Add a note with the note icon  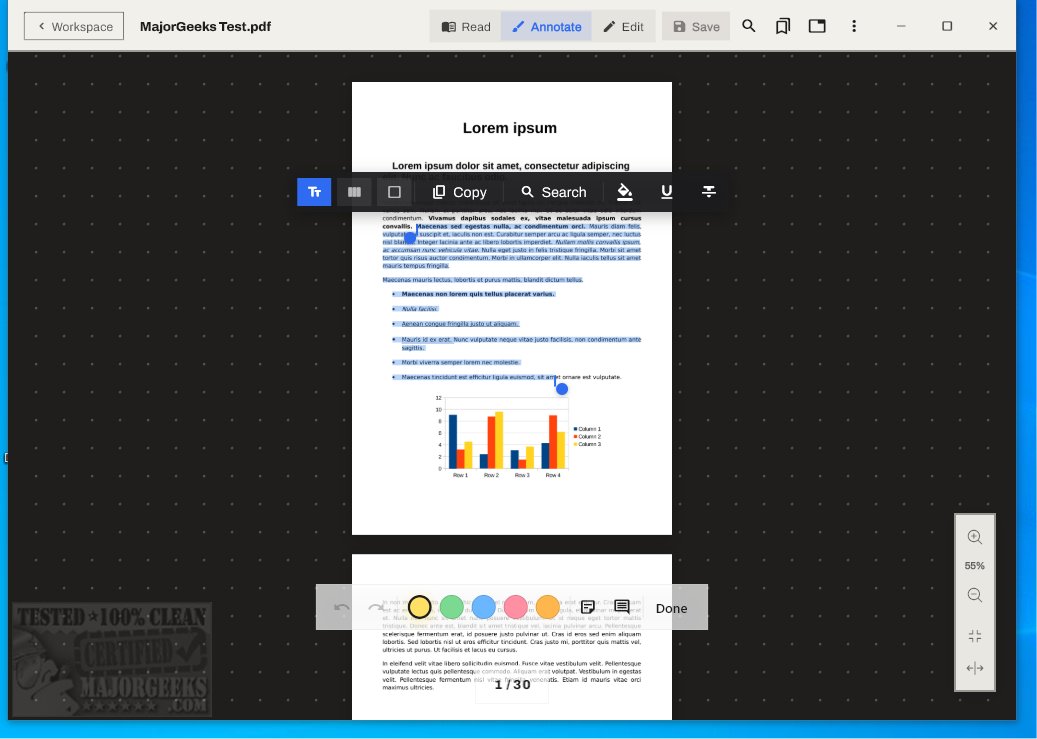point(587,607)
